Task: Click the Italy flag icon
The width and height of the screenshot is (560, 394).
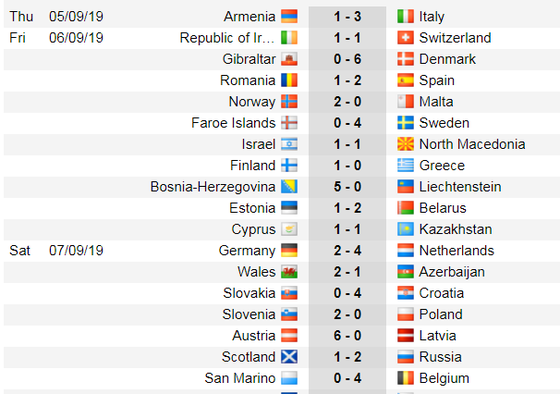Action: coord(405,16)
